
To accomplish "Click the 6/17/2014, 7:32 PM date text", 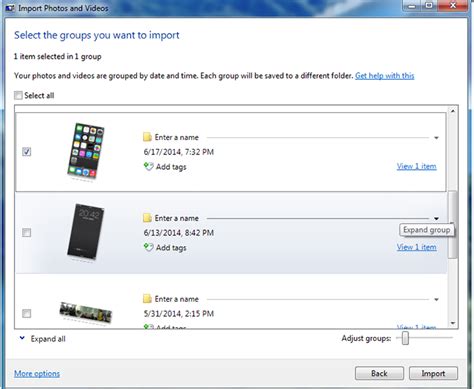I will (179, 152).
